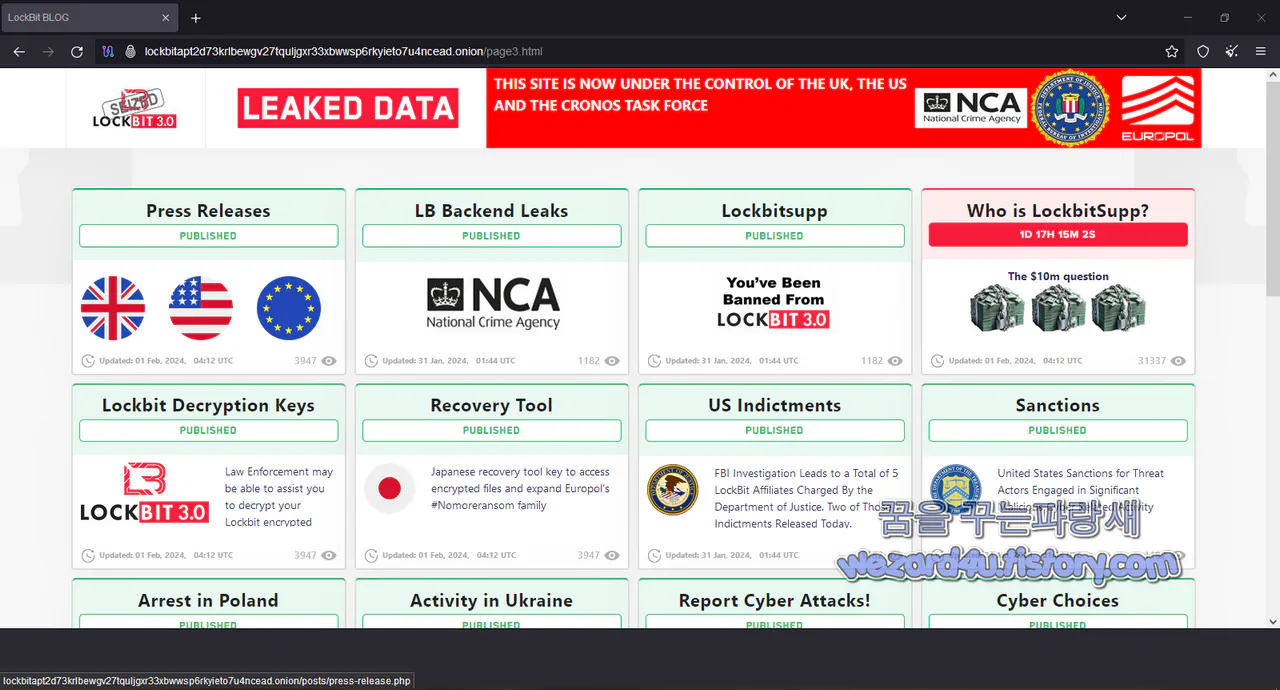Click the clock icon on Press Releases card
The width and height of the screenshot is (1280, 690).
coord(88,361)
